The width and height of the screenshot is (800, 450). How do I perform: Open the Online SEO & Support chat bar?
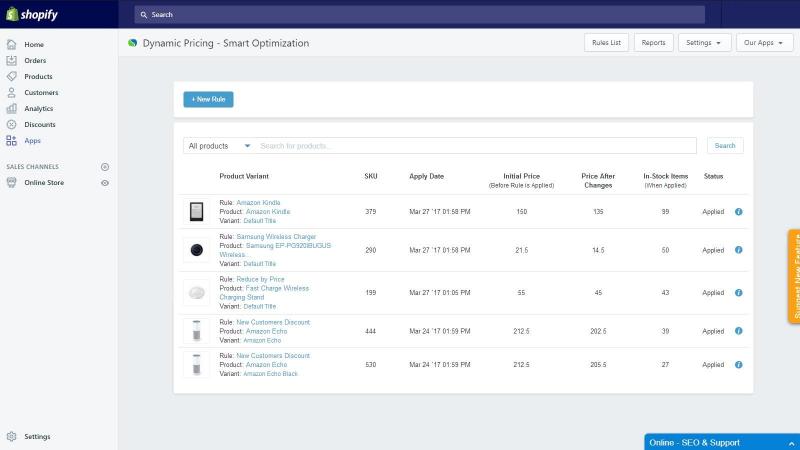[721, 442]
